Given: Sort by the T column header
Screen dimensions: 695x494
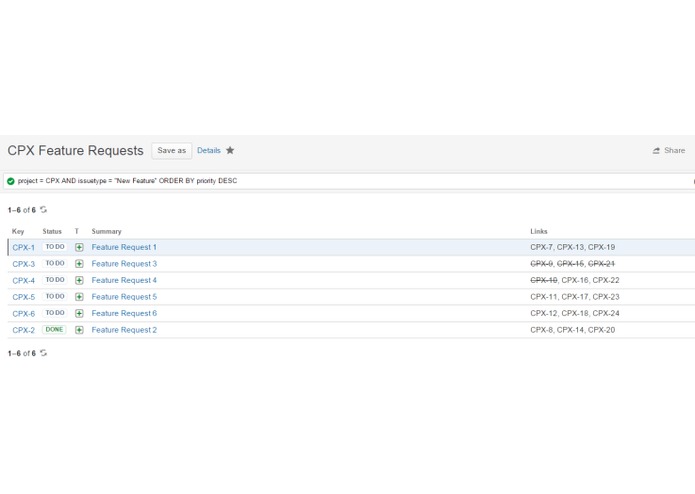Looking at the screenshot, I should coord(77,231).
